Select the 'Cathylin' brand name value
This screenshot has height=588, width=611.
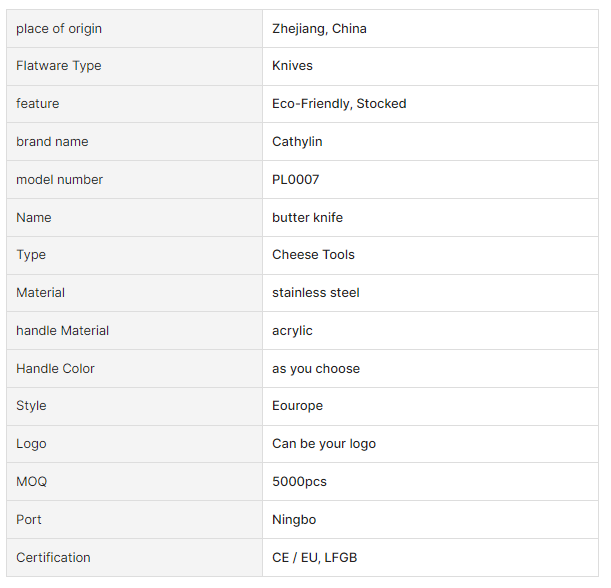[297, 142]
